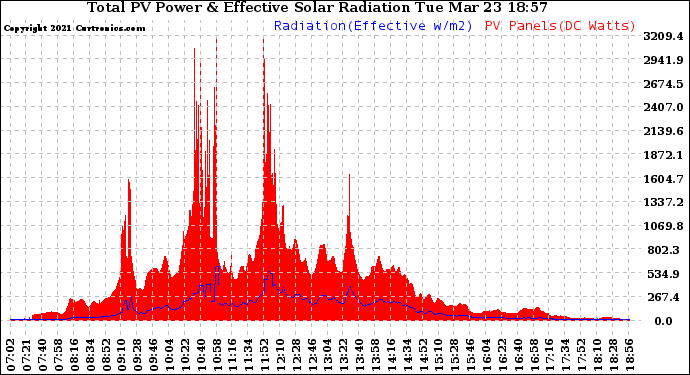Click the 07:40 time label
Screen dimensions: 690x375
[x=42, y=355]
